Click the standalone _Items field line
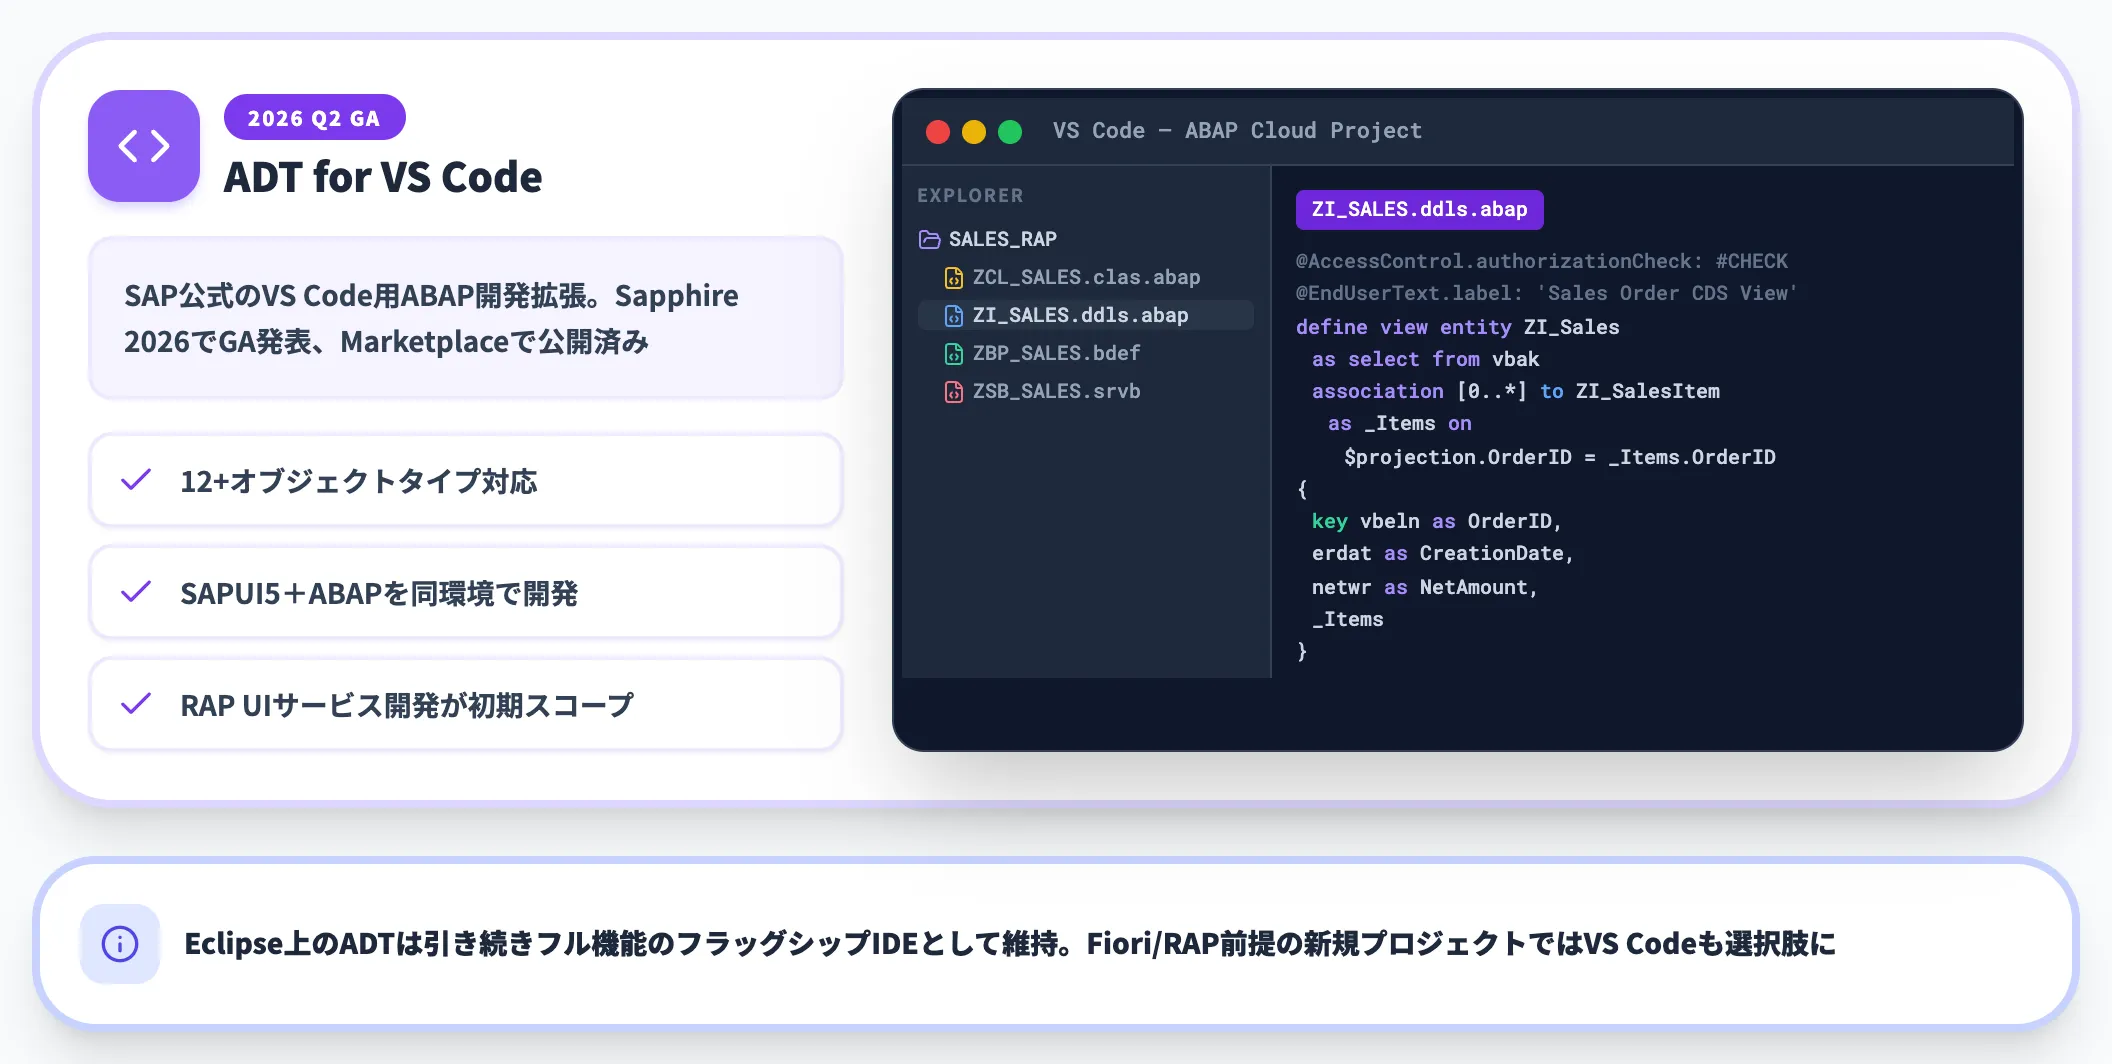 pos(1348,619)
